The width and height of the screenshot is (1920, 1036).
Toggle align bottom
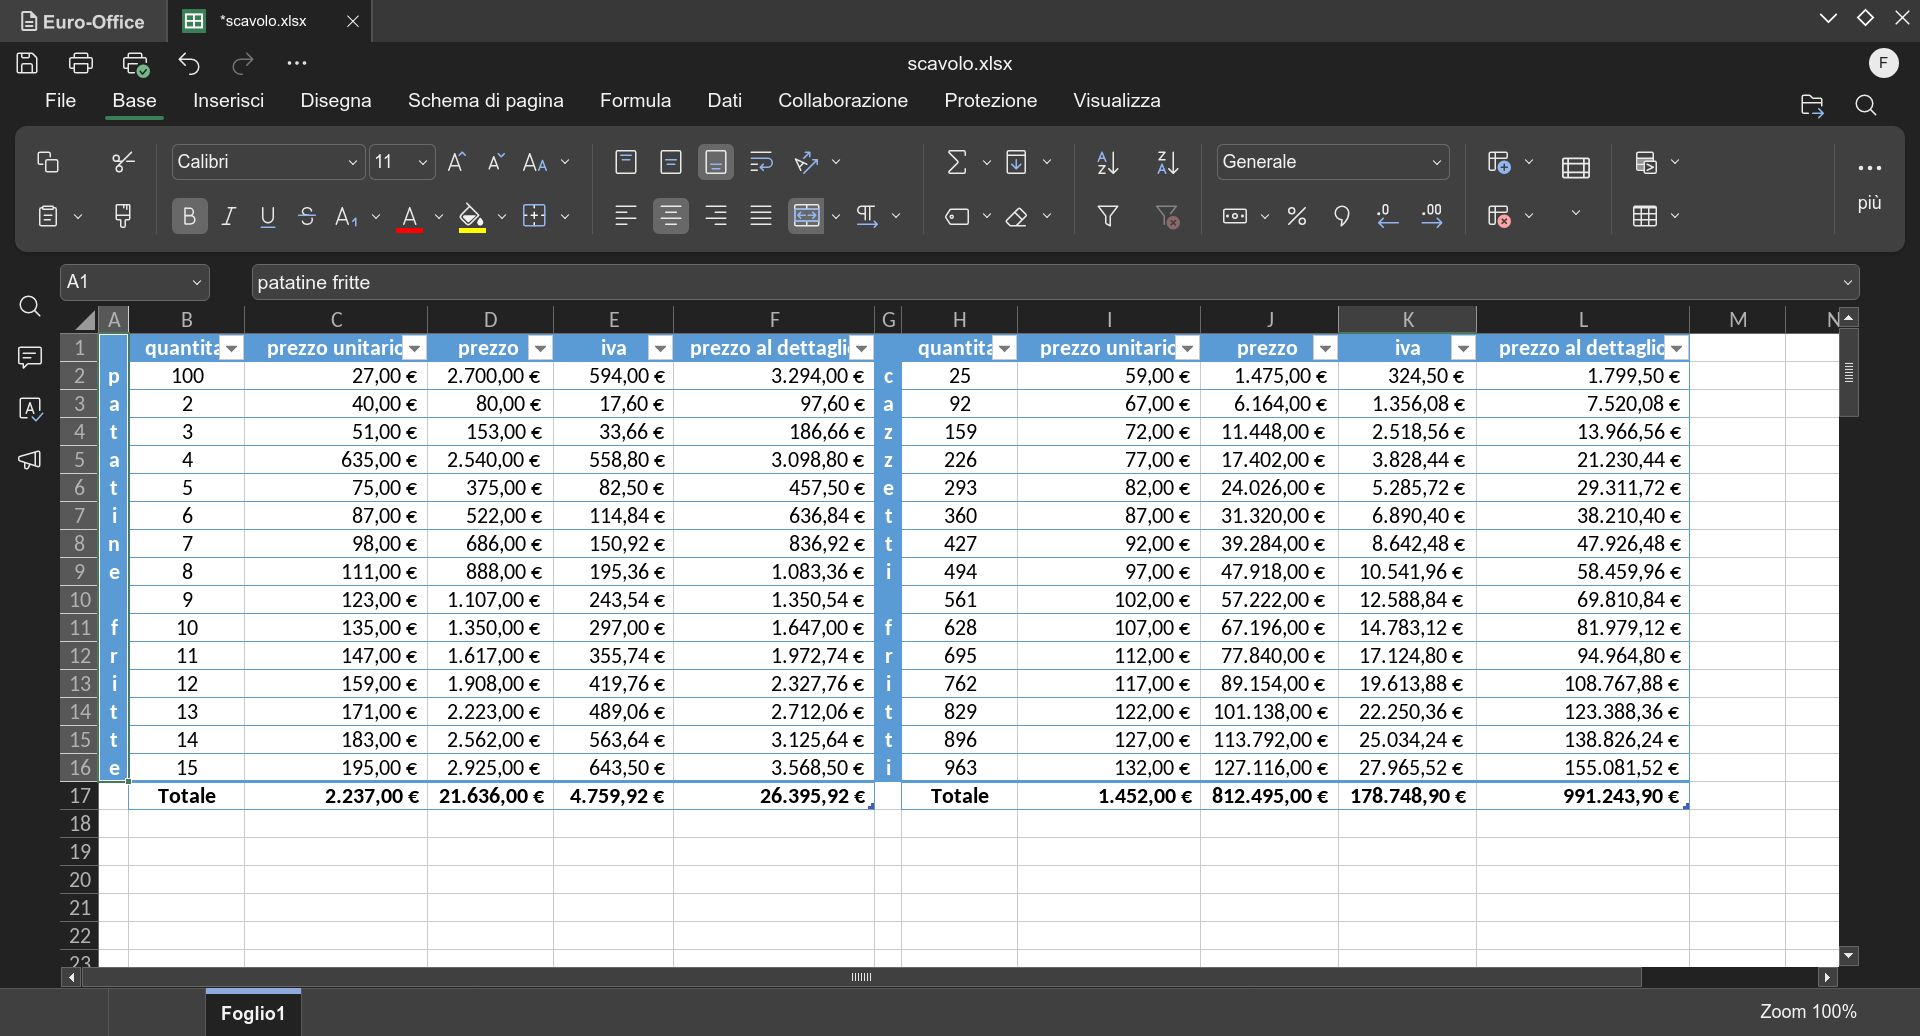pos(716,162)
